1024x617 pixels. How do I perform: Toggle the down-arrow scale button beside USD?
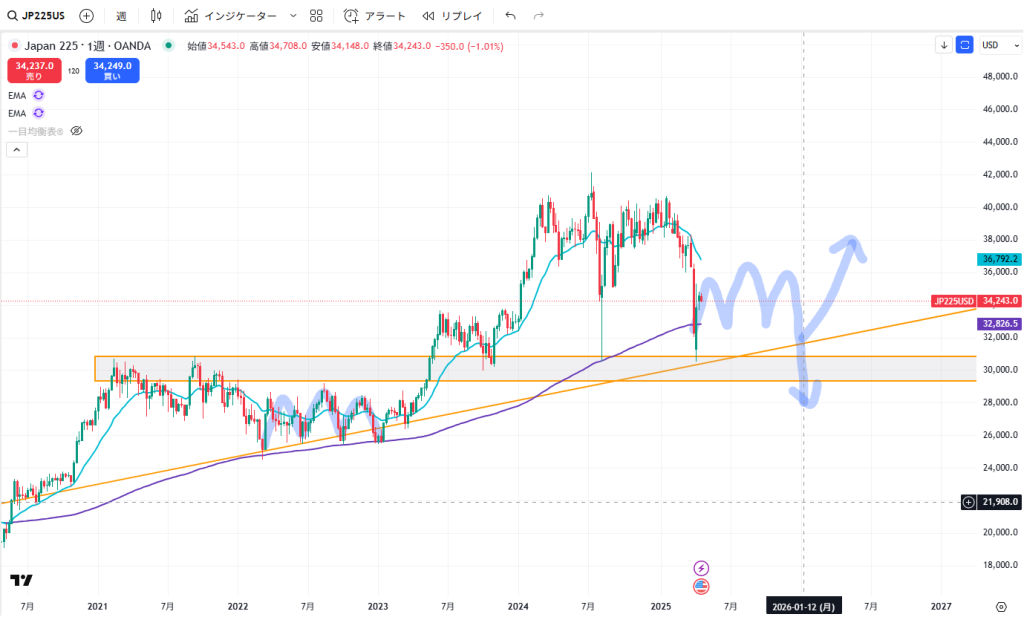[944, 45]
